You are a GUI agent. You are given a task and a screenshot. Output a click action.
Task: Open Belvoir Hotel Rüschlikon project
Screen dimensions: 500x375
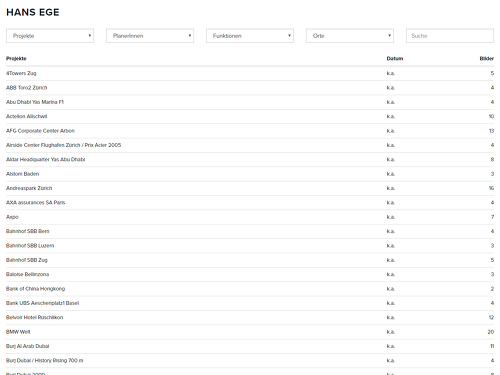coord(34,317)
